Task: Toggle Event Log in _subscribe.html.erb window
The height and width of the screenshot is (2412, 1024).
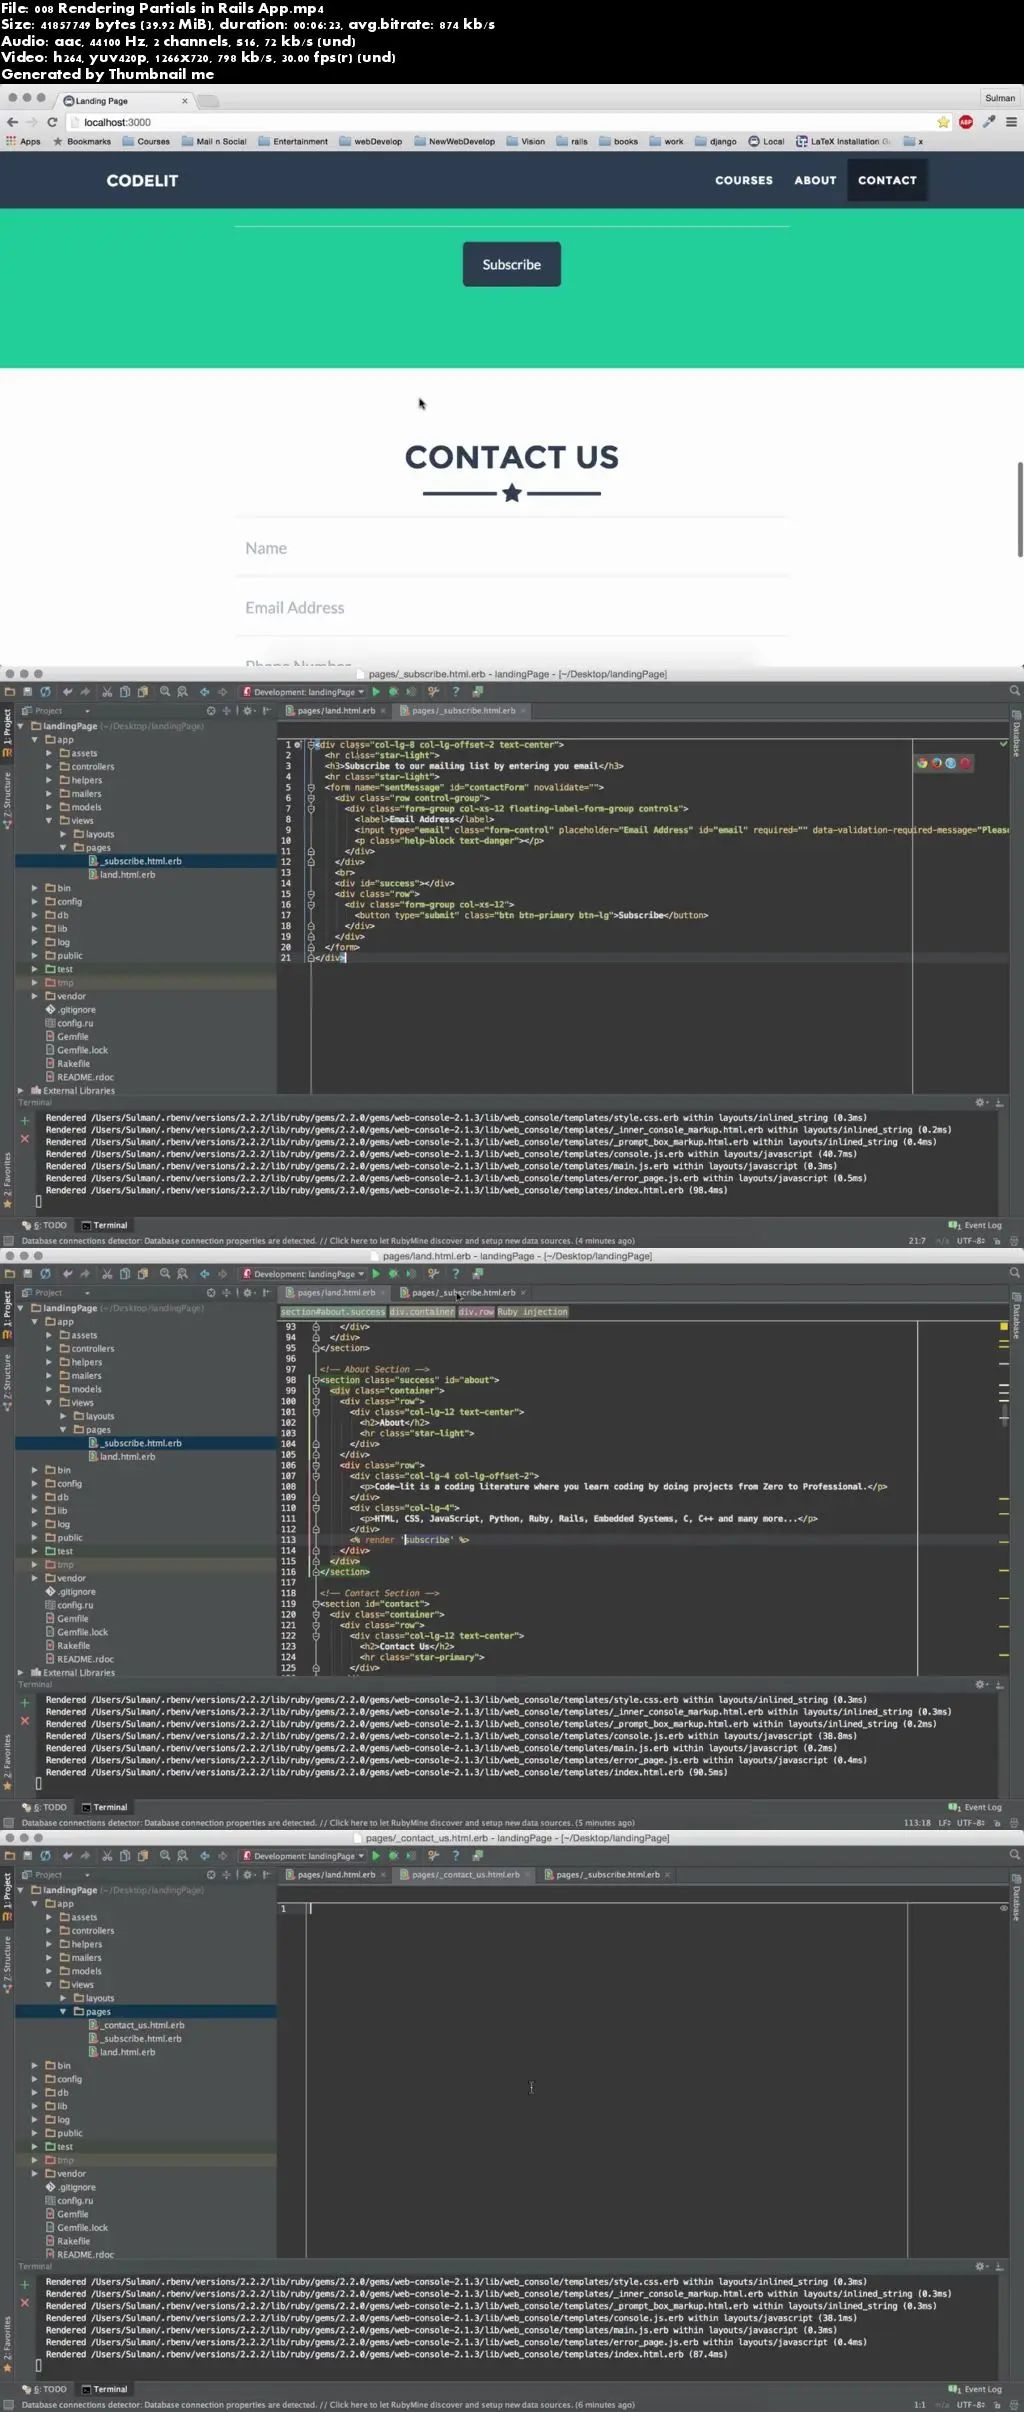Action: pyautogui.click(x=975, y=1225)
